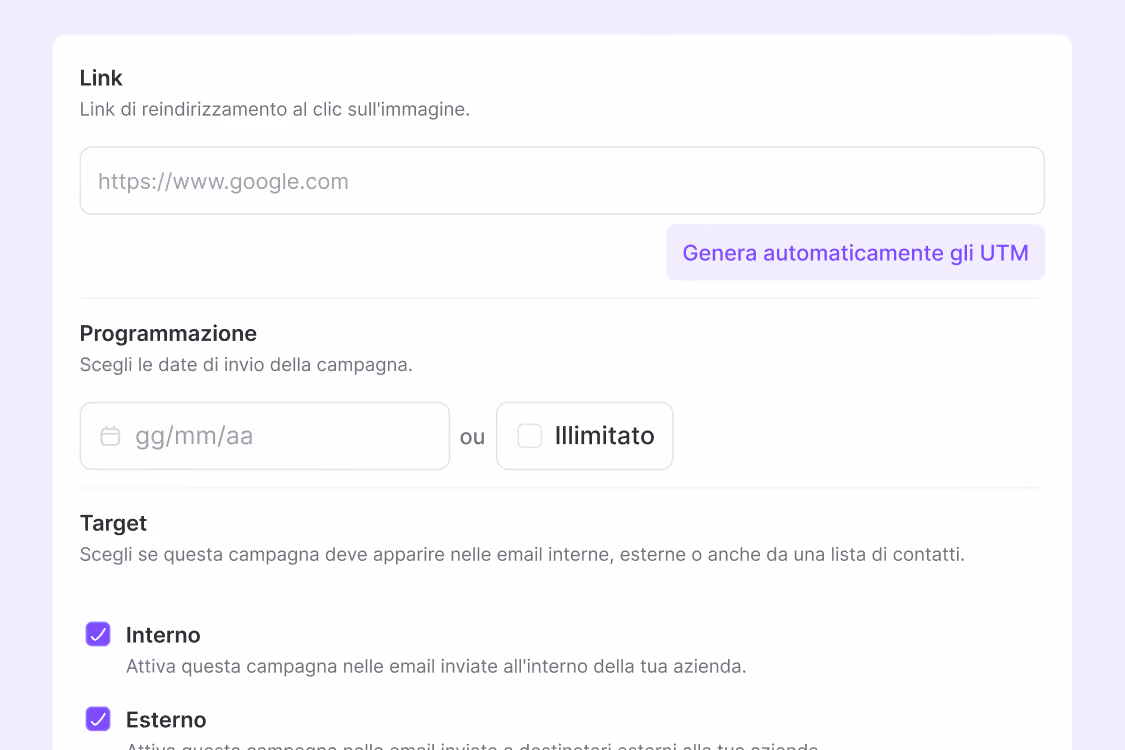Click the 'ou' separator text

pyautogui.click(x=472, y=437)
